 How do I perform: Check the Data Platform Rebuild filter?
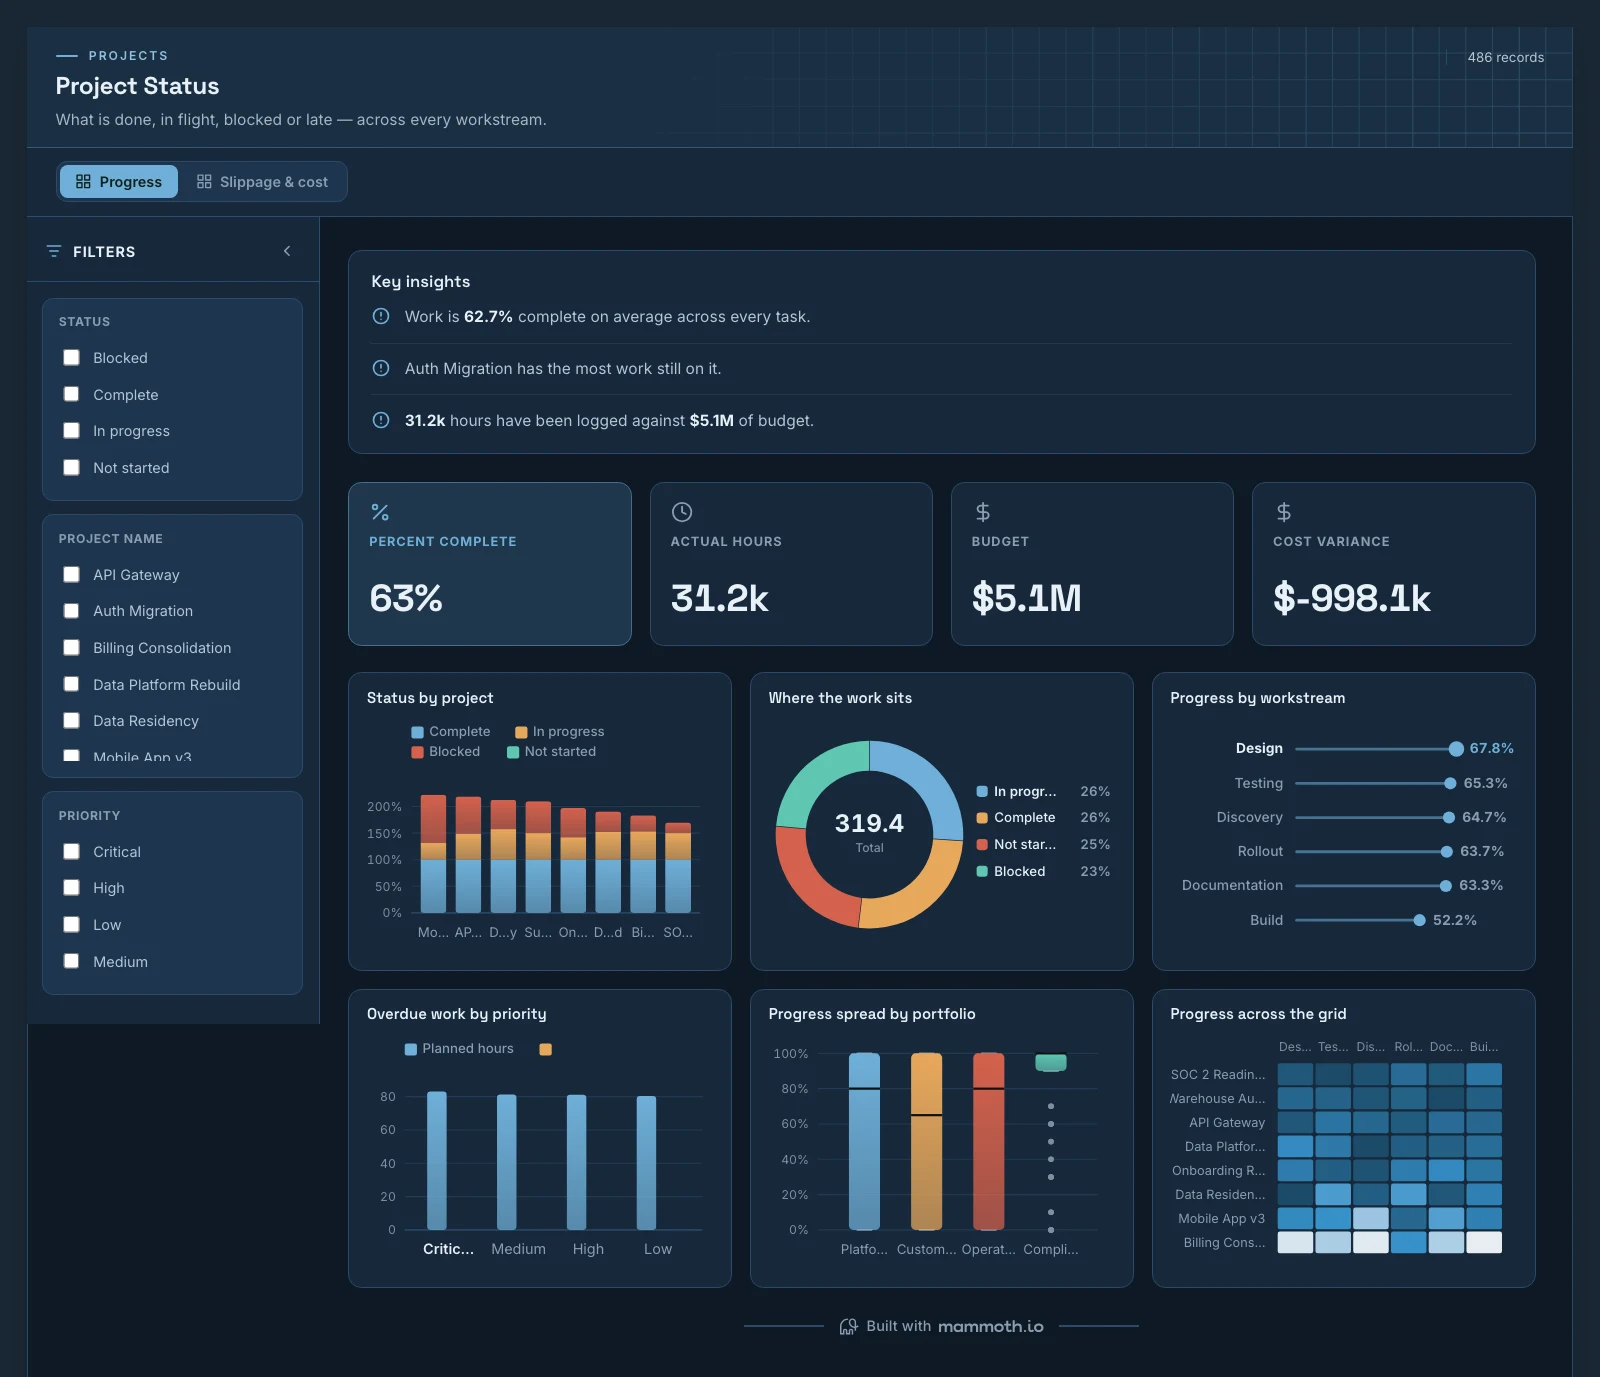(x=71, y=684)
